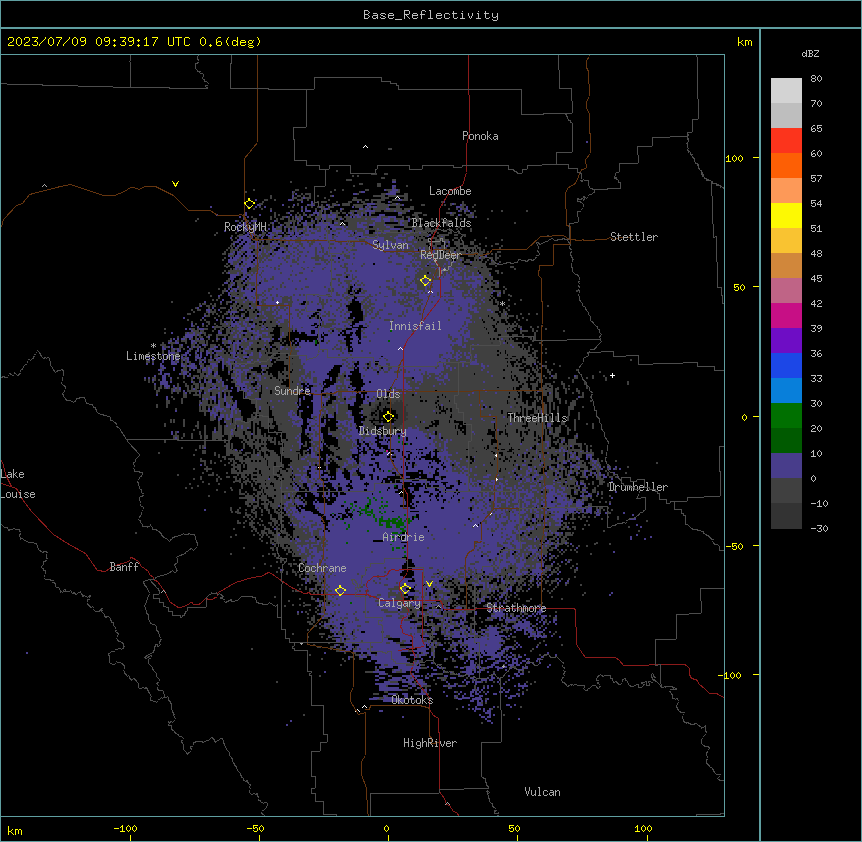Click the Sundre label
Image resolution: width=862 pixels, height=842 pixels.
tap(292, 391)
